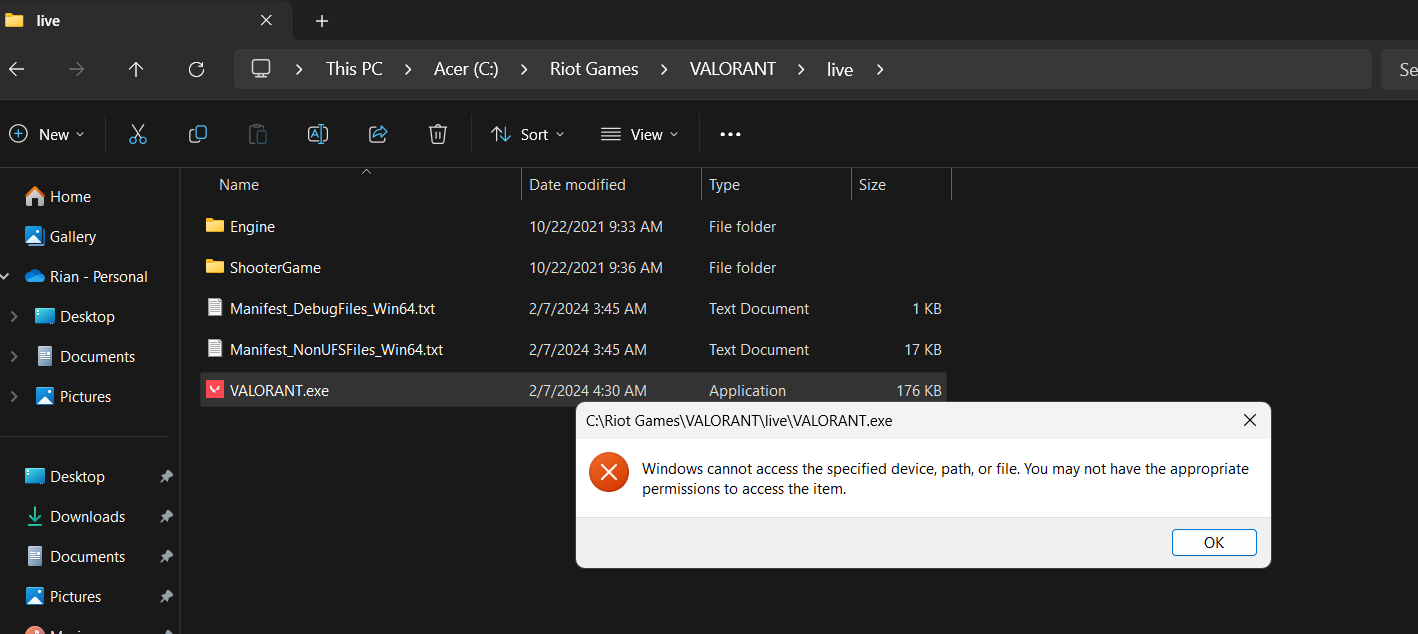Refresh the current folder view

[x=196, y=69]
